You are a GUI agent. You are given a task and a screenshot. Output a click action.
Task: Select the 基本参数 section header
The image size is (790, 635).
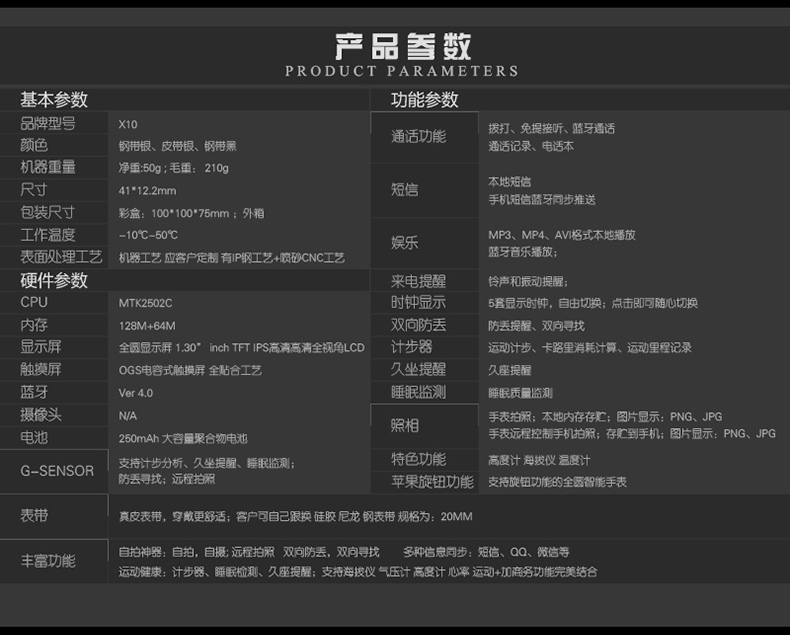[x=54, y=100]
